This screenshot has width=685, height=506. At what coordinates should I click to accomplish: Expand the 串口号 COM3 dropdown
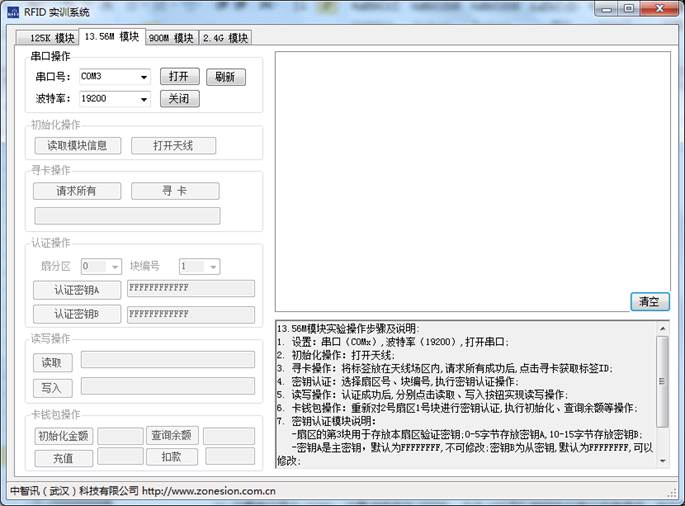pos(144,77)
